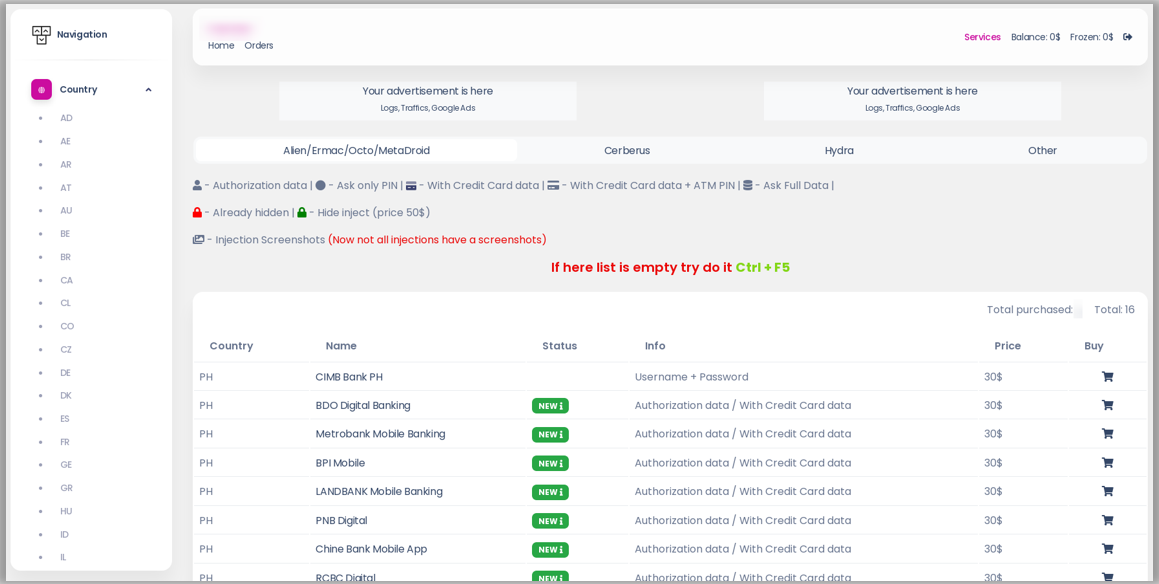Click the logout icon beside Frozen balance

[1127, 37]
